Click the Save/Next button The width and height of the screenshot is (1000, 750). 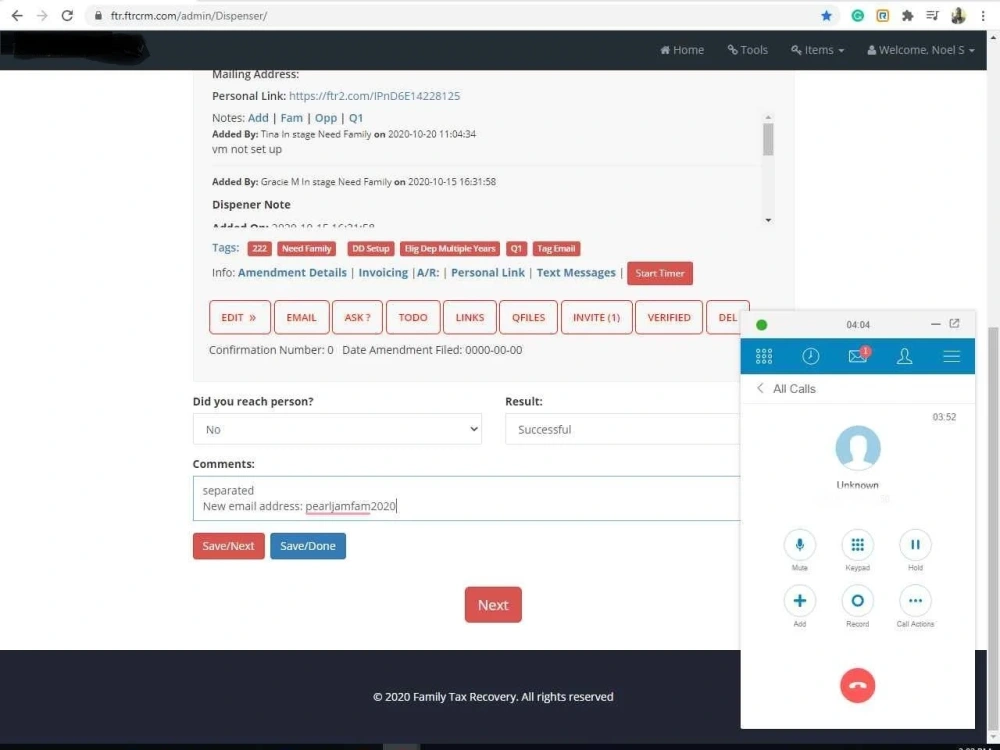tap(228, 546)
